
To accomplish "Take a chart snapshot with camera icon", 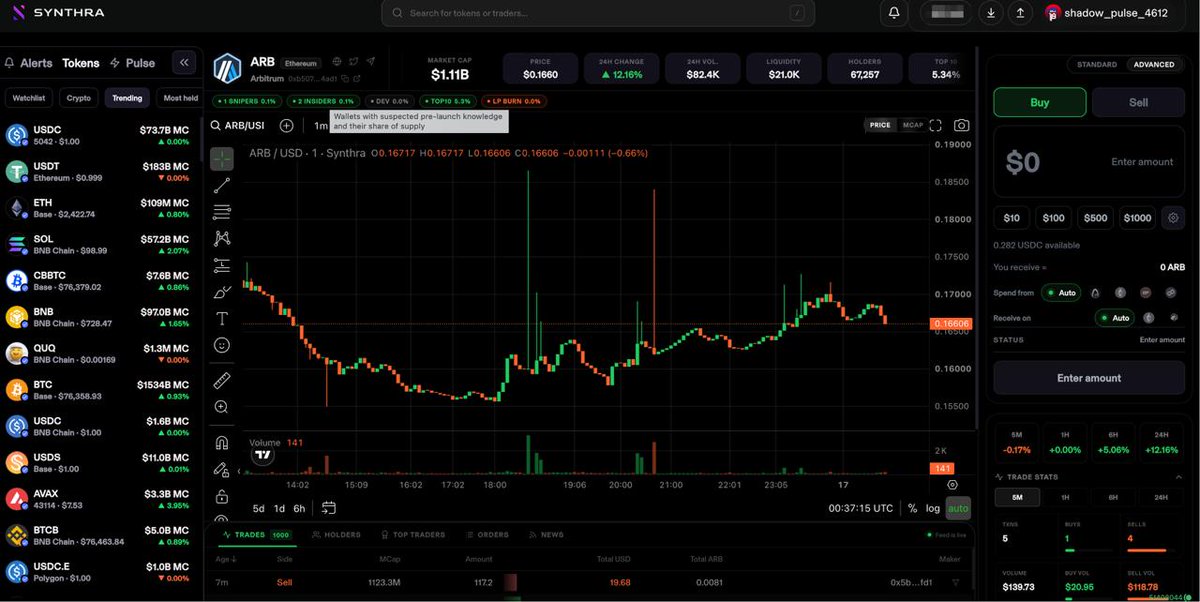I will click(961, 125).
